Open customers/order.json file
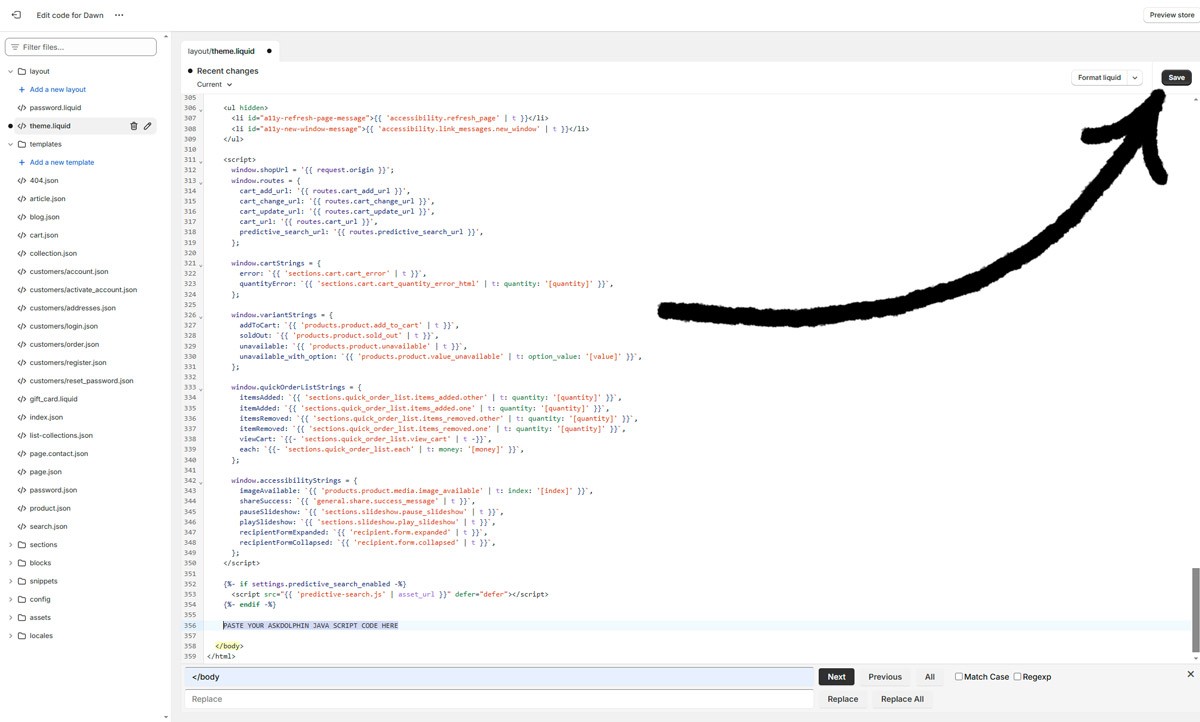This screenshot has width=1200, height=722. pyautogui.click(x=65, y=345)
